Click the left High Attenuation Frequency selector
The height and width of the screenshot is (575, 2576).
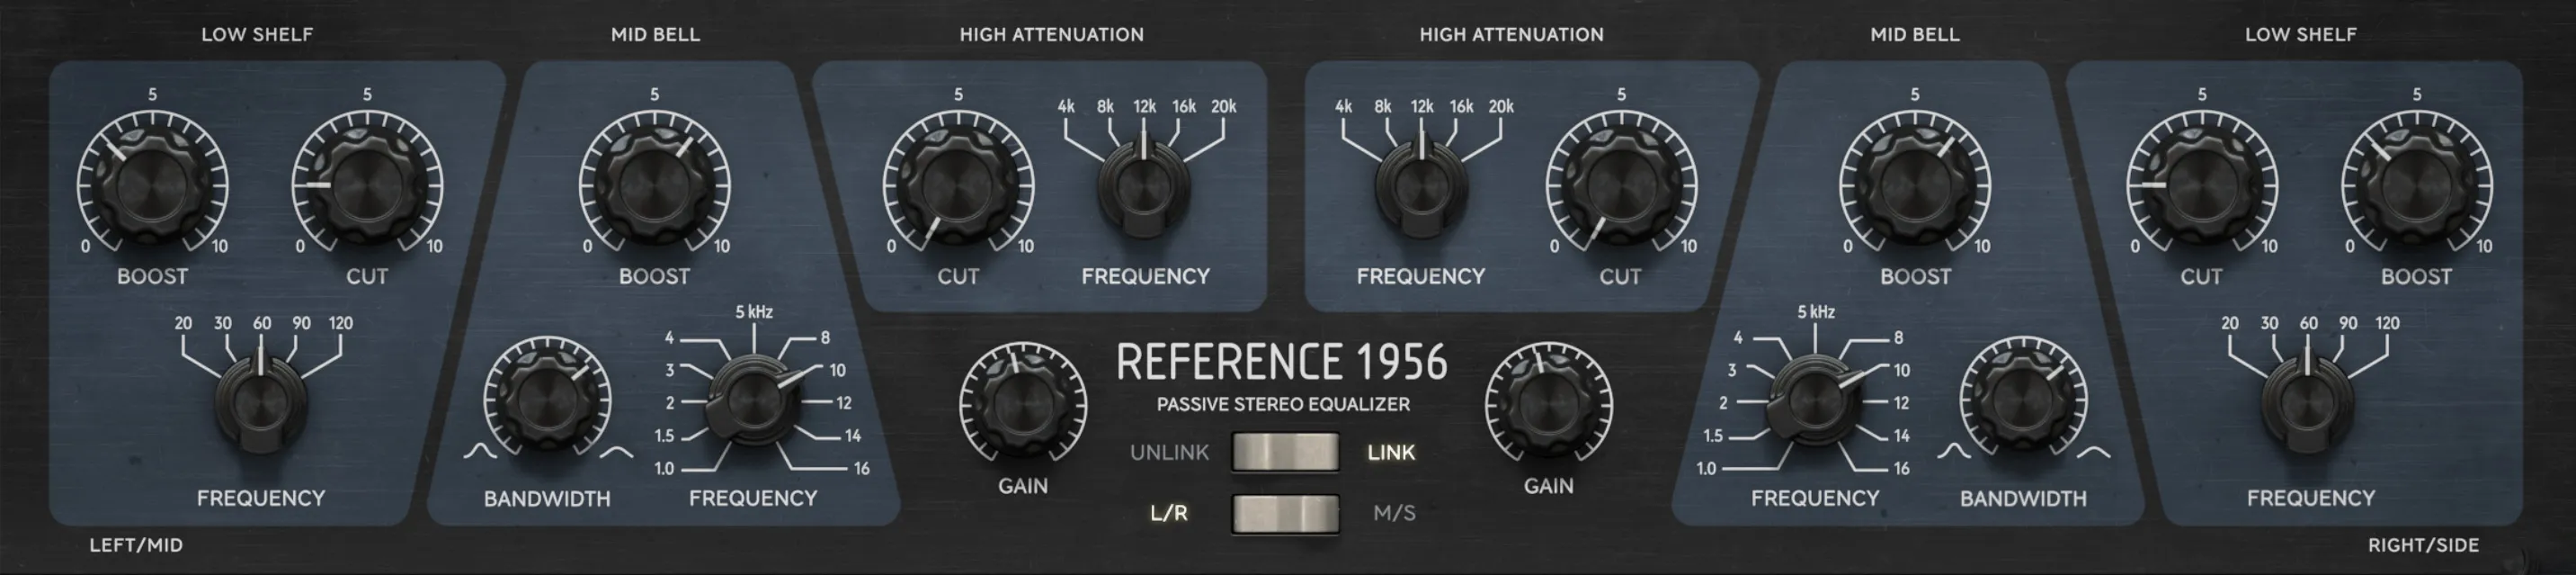1144,188
